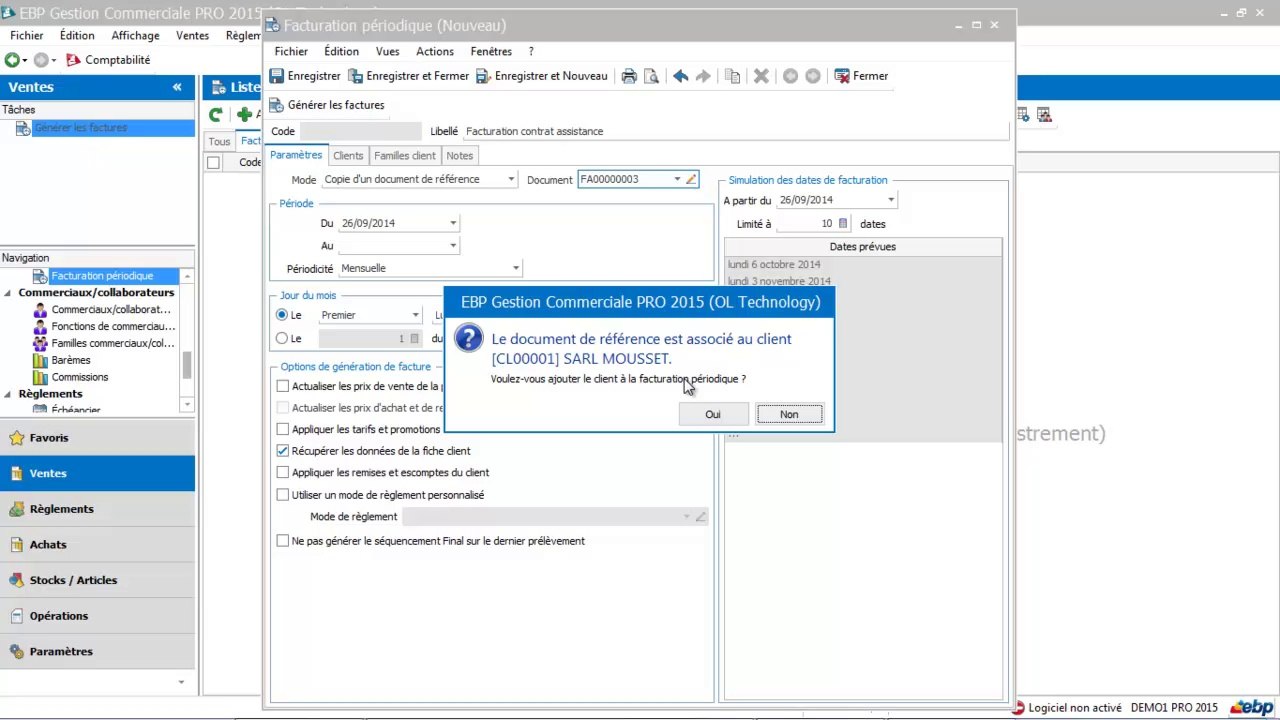Click the print preview magnifier icon
This screenshot has height=720, width=1280.
(x=651, y=76)
